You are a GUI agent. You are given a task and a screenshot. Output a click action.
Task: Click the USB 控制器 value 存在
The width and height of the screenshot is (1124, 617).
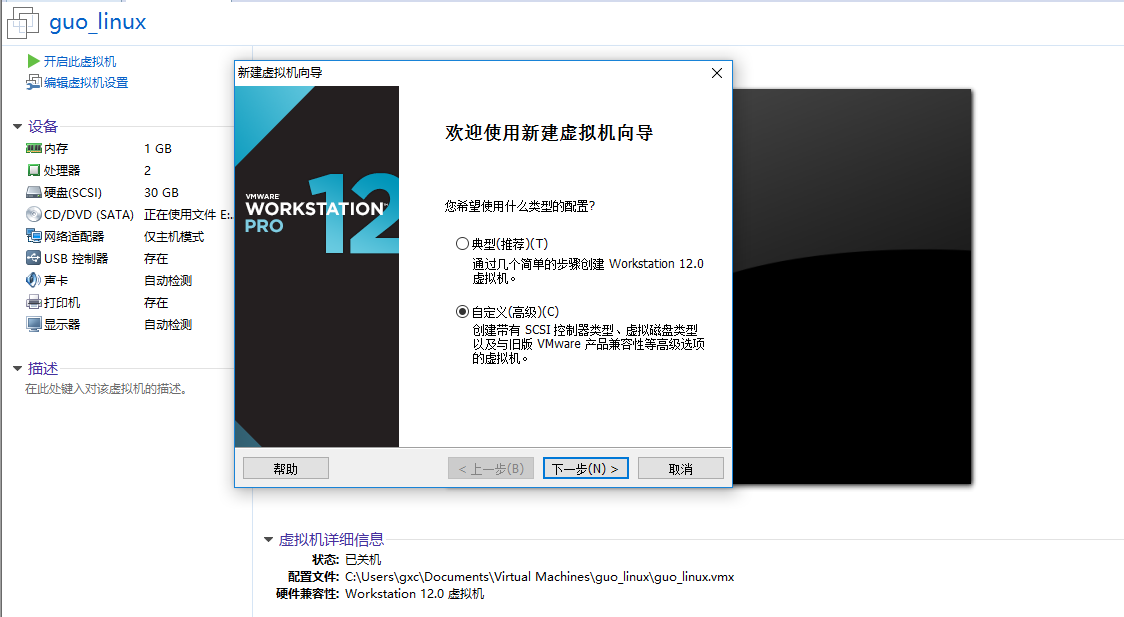click(156, 259)
